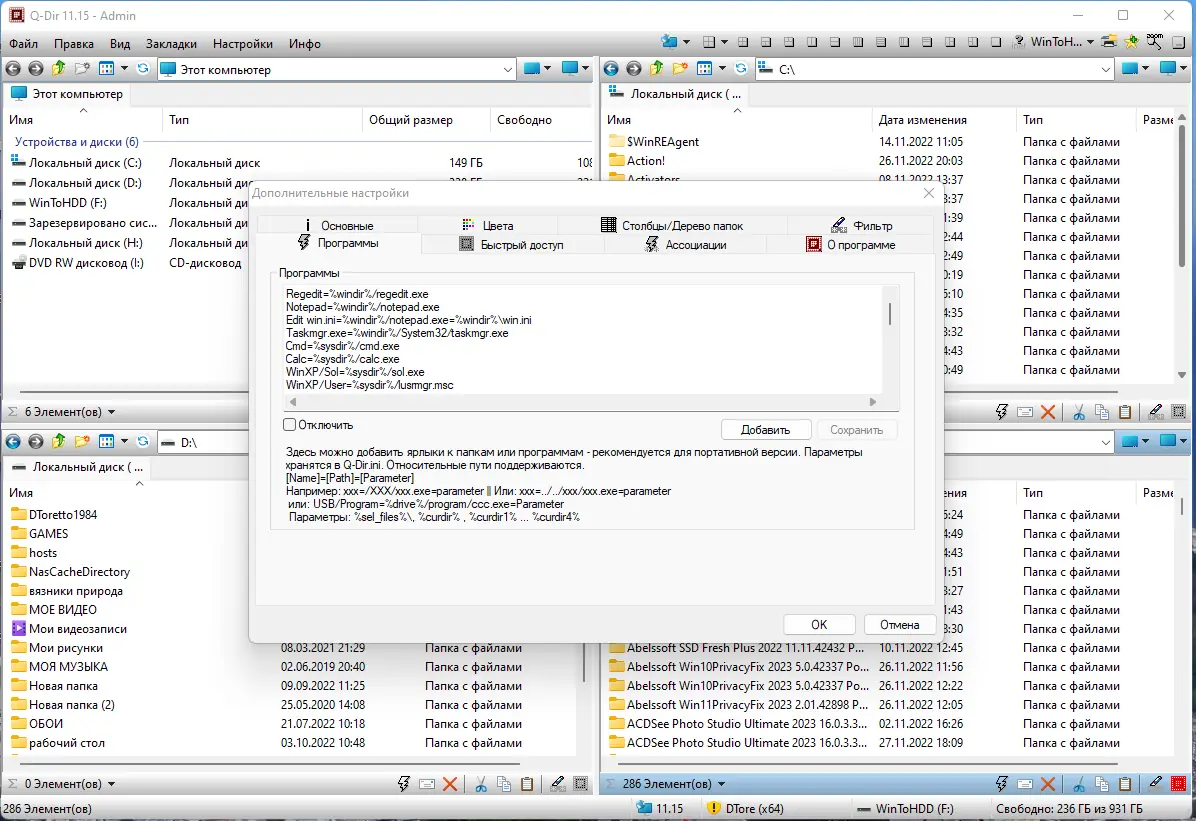Image resolution: width=1196 pixels, height=821 pixels.
Task: Collapse the Устройства и диски group
Action: click(x=76, y=142)
